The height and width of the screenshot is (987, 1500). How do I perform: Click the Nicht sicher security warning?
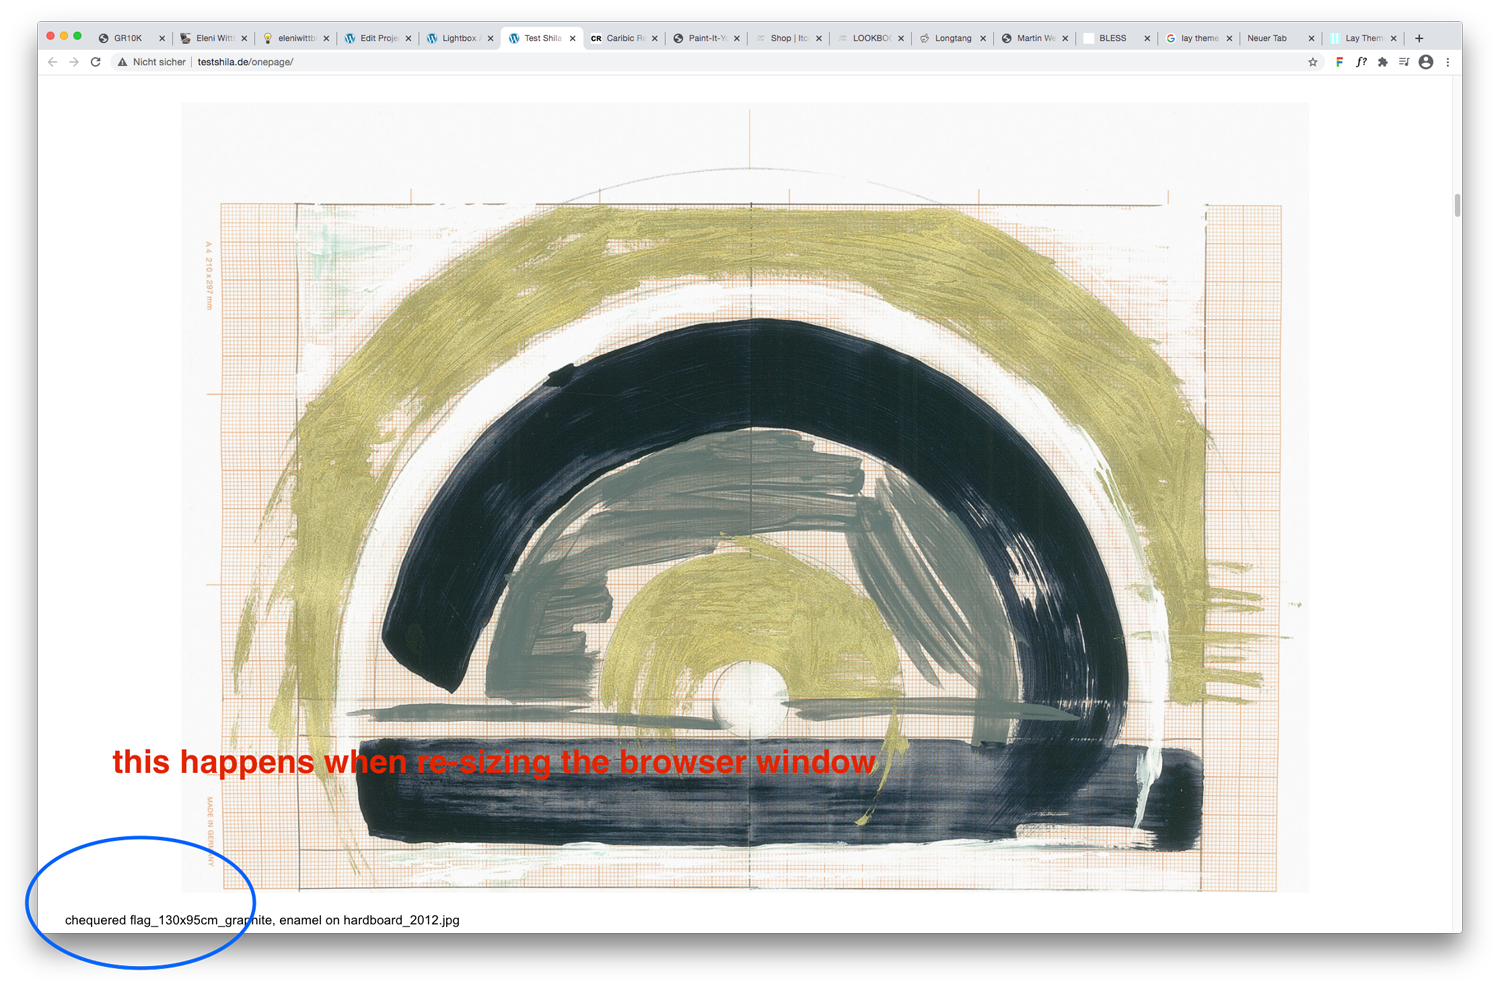(152, 62)
